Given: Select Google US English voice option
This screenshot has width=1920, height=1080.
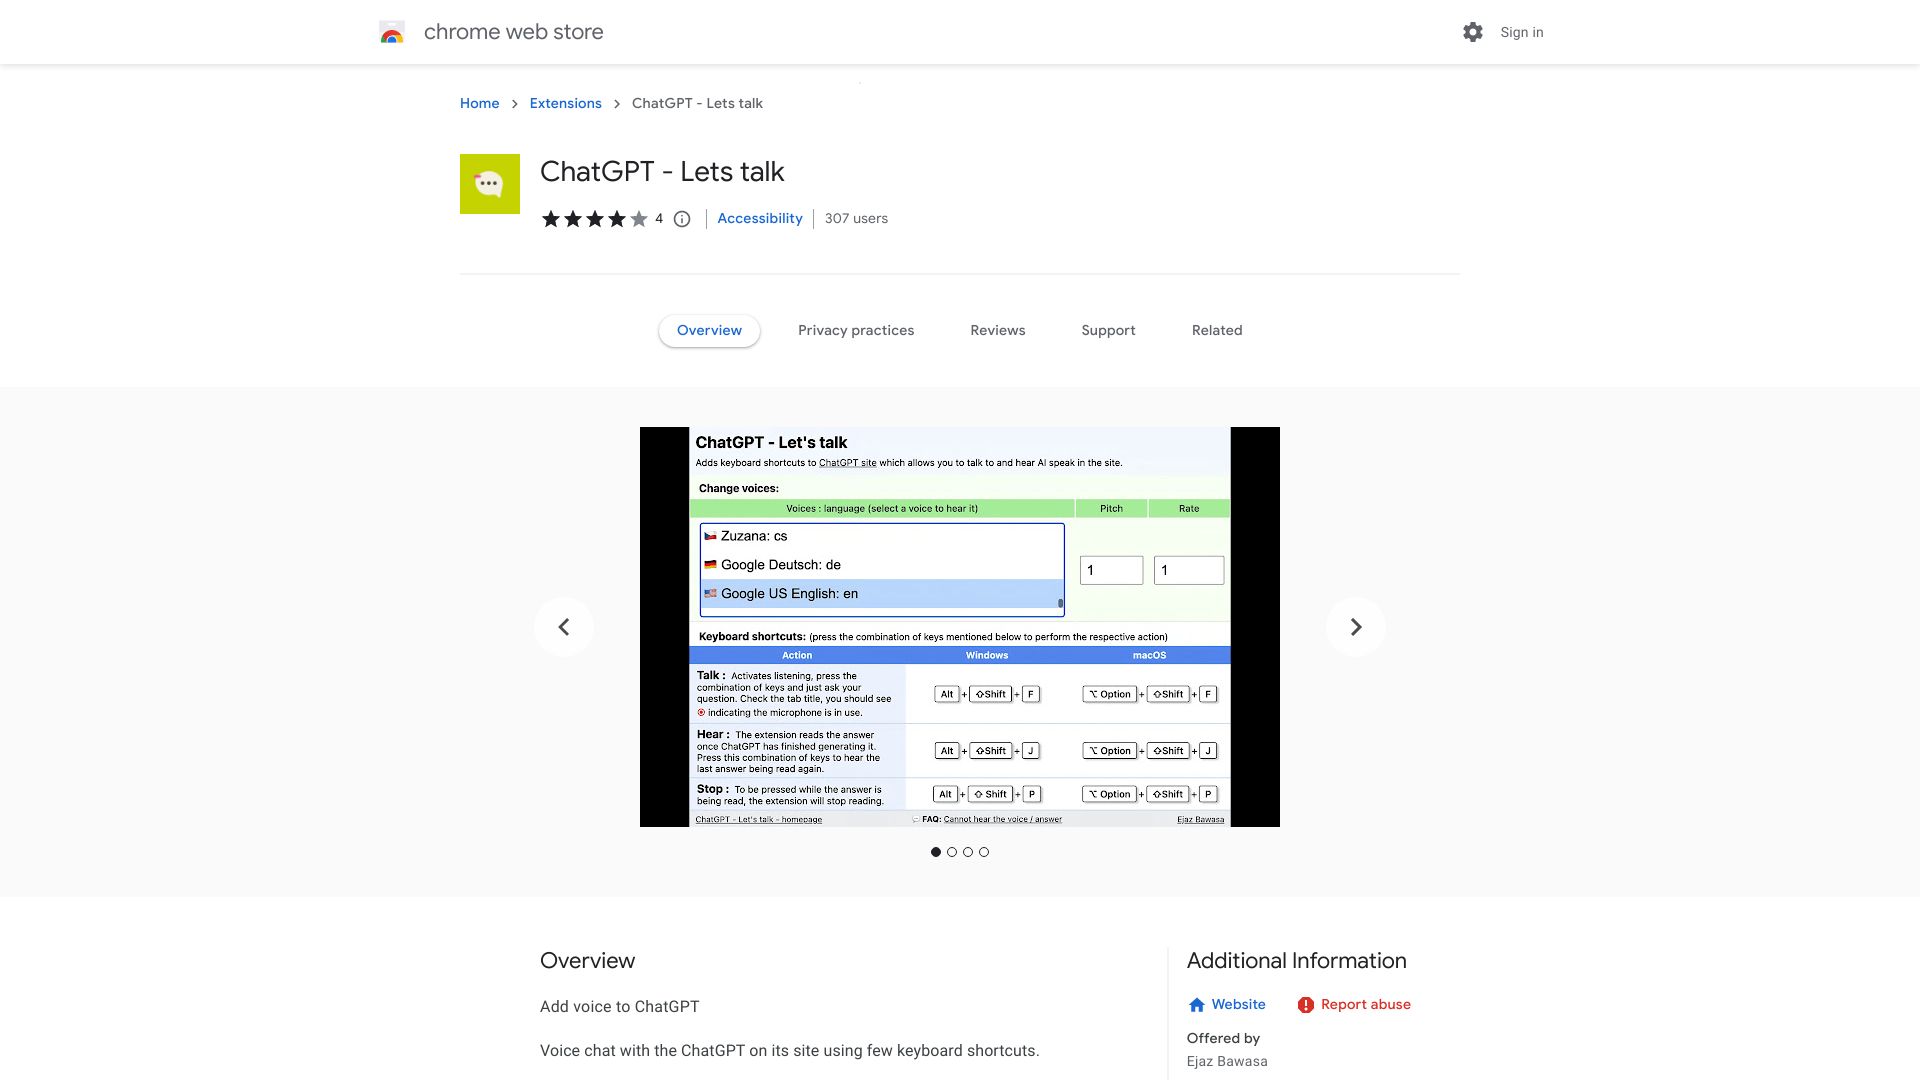Looking at the screenshot, I should [878, 592].
